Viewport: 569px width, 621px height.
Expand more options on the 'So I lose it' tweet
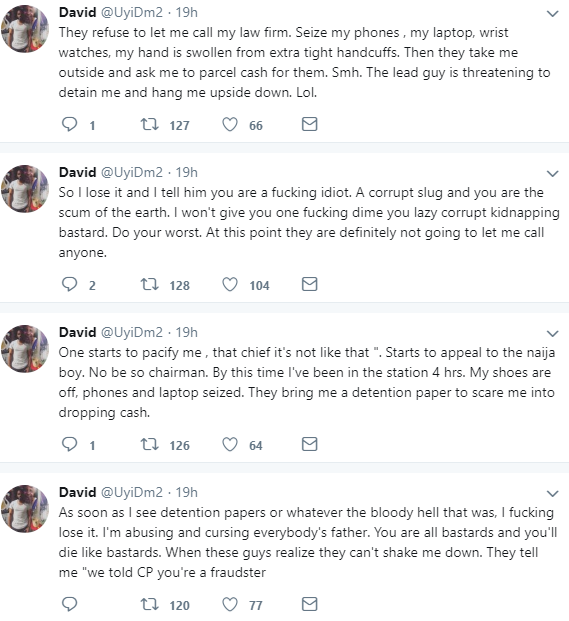[552, 174]
